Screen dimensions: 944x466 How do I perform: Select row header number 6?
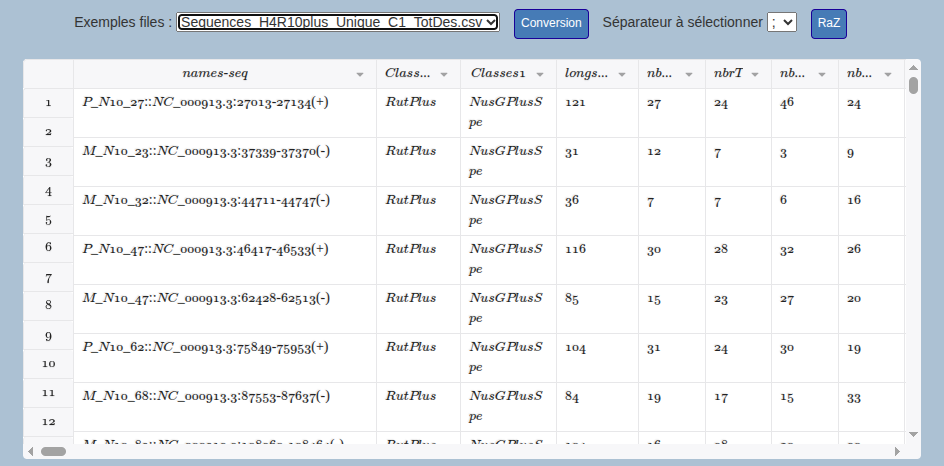48,246
